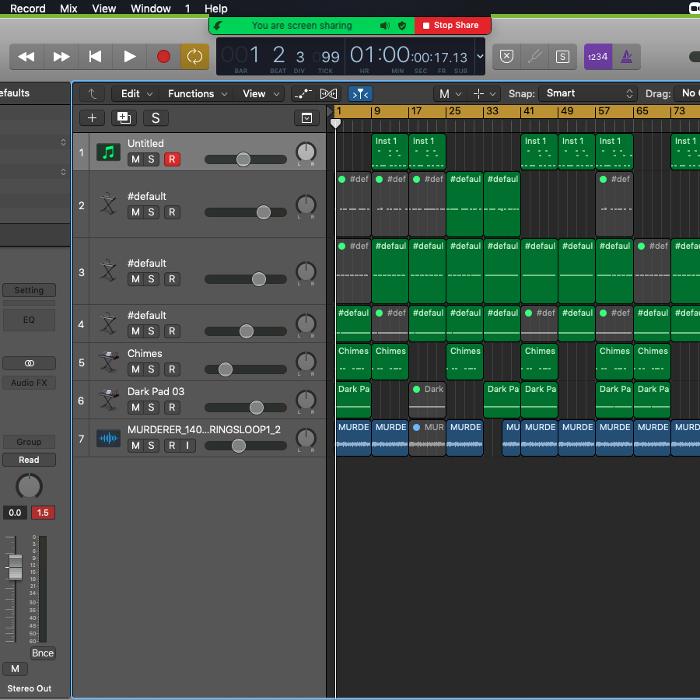This screenshot has height=700, width=700.
Task: Disable record arm on Untitled track
Action: [172, 159]
